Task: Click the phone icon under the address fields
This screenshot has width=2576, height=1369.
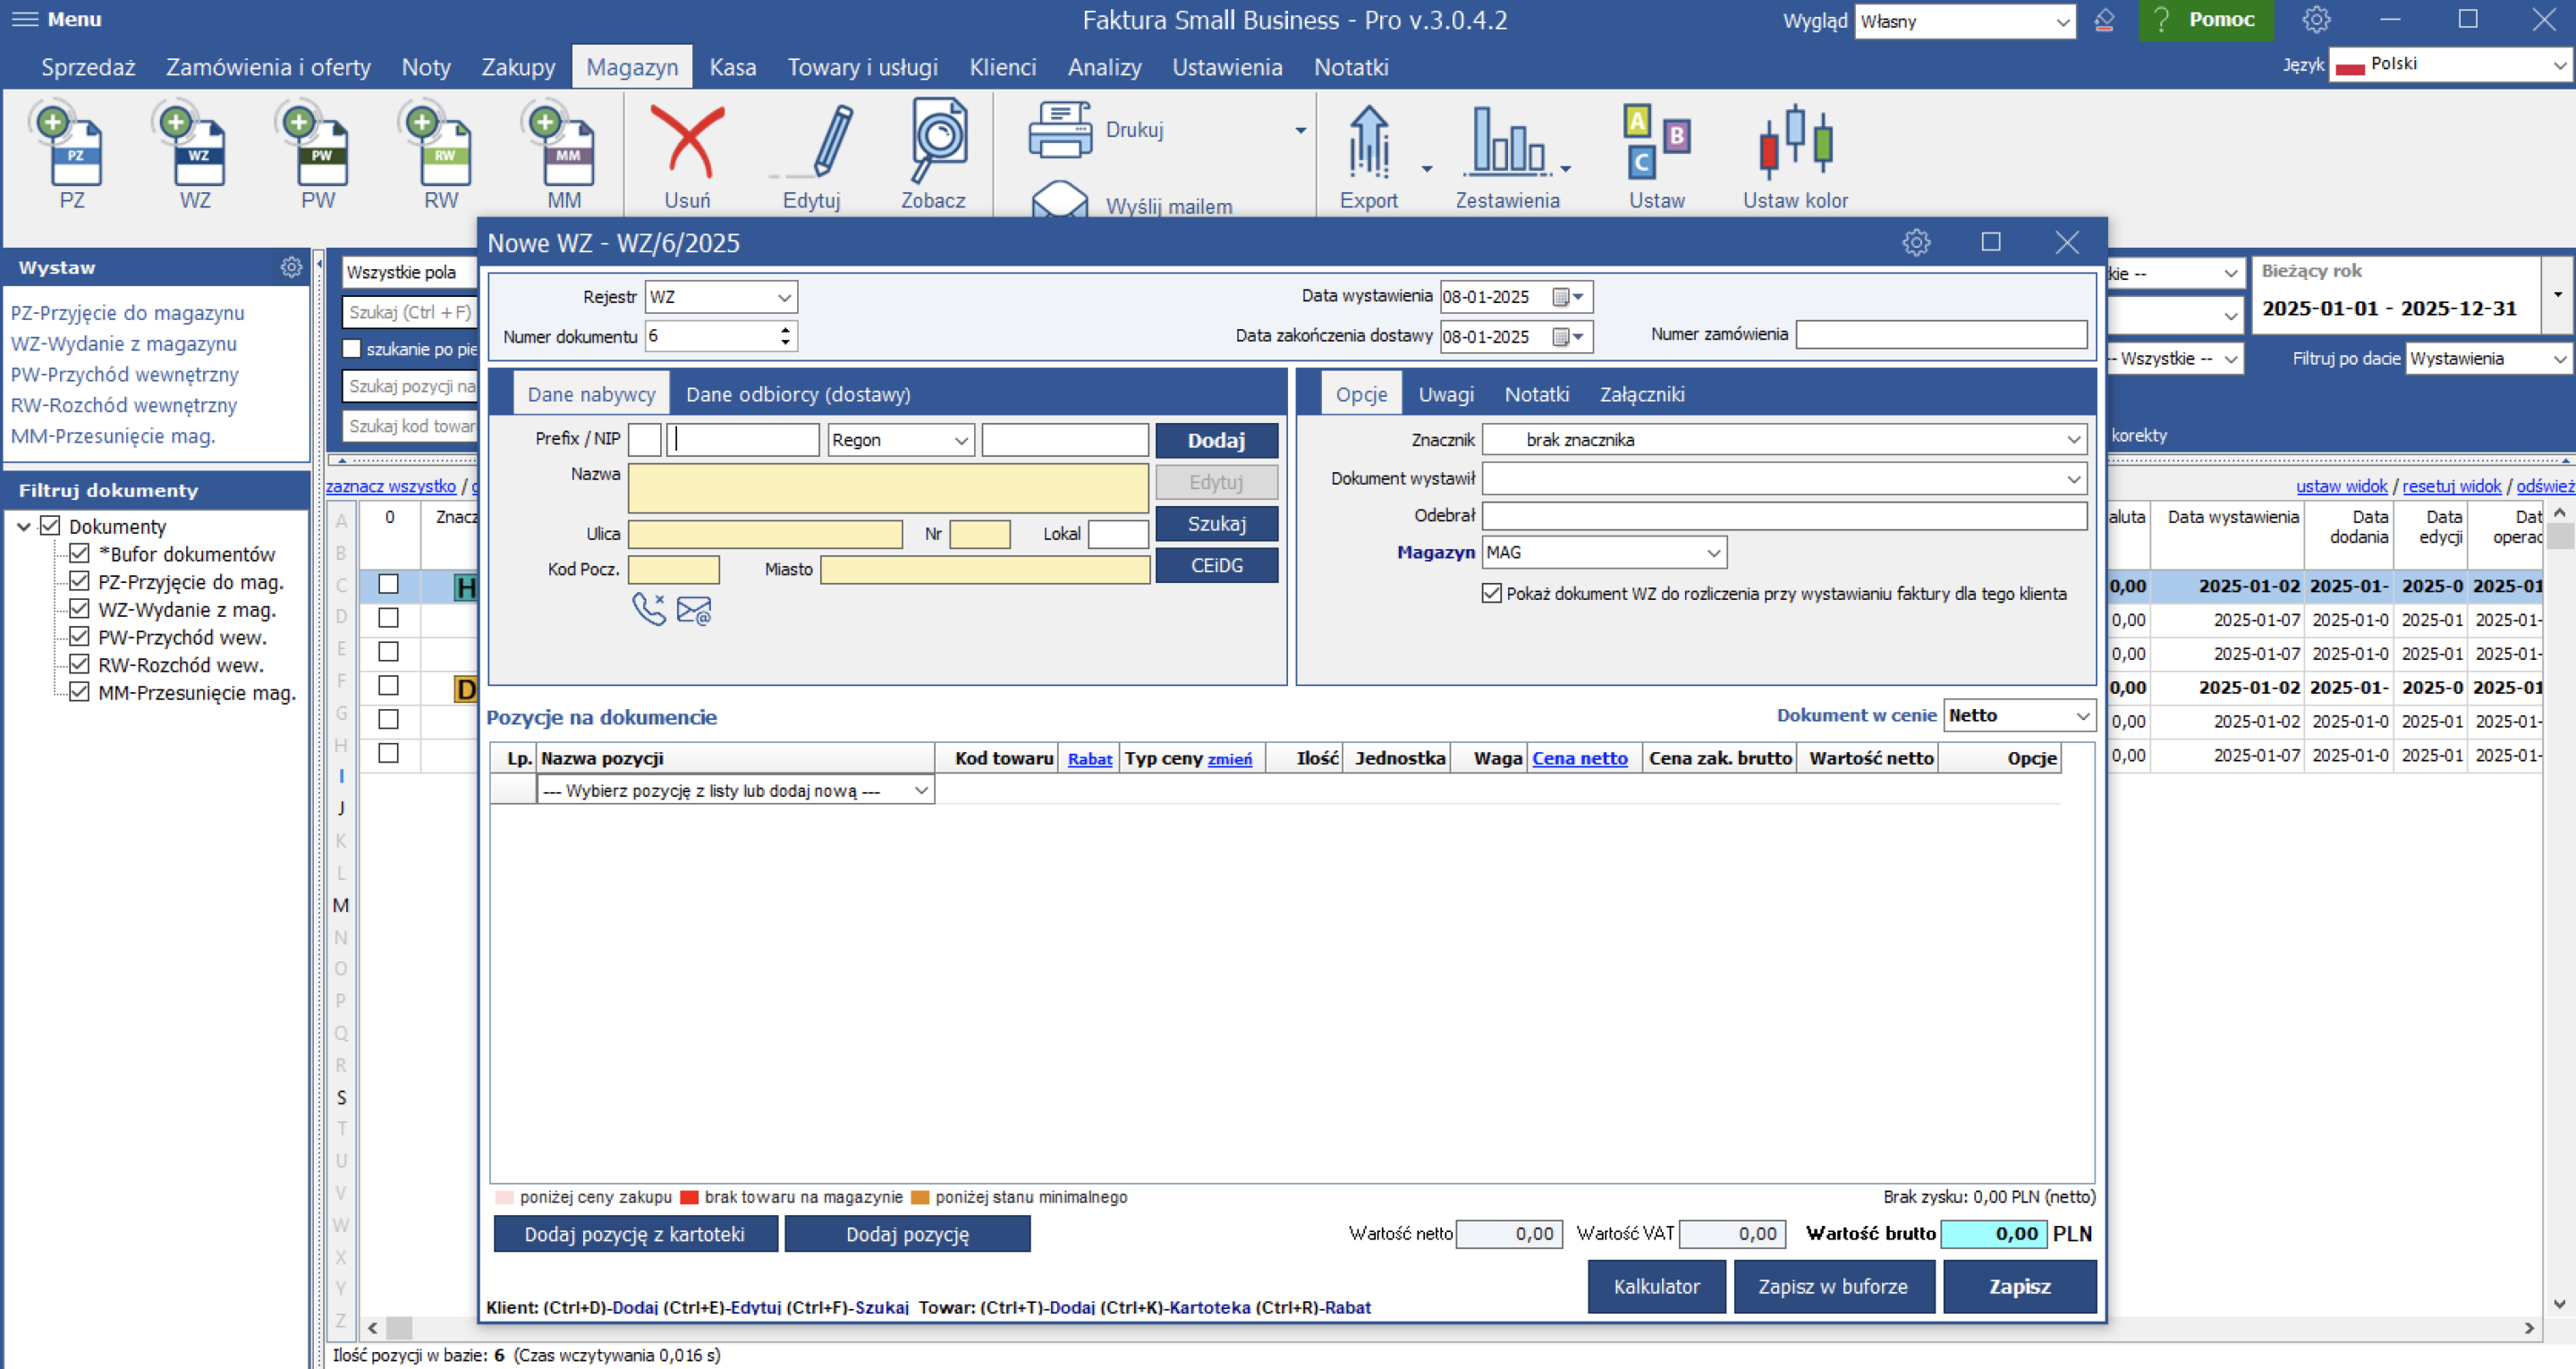Action: pos(649,609)
